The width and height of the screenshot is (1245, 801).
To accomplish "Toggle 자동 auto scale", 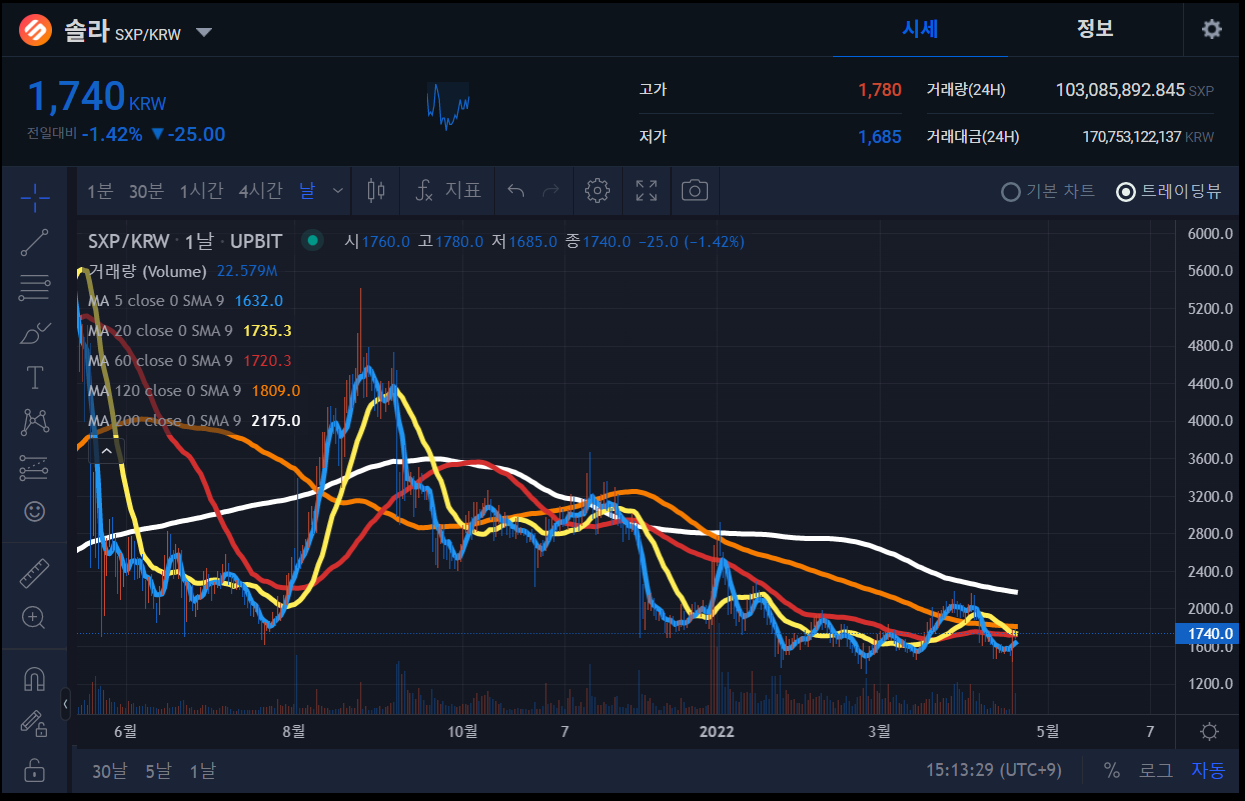I will [x=1207, y=771].
